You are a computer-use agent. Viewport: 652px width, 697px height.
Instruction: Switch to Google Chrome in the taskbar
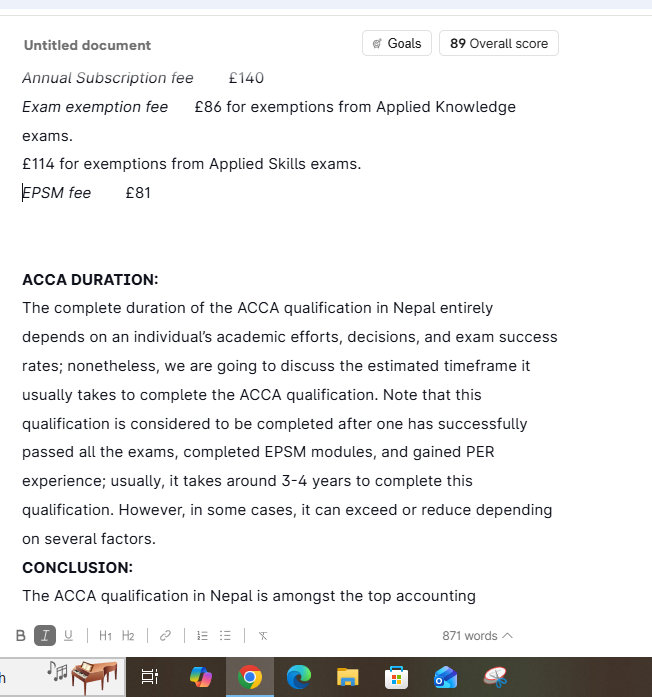pos(250,678)
